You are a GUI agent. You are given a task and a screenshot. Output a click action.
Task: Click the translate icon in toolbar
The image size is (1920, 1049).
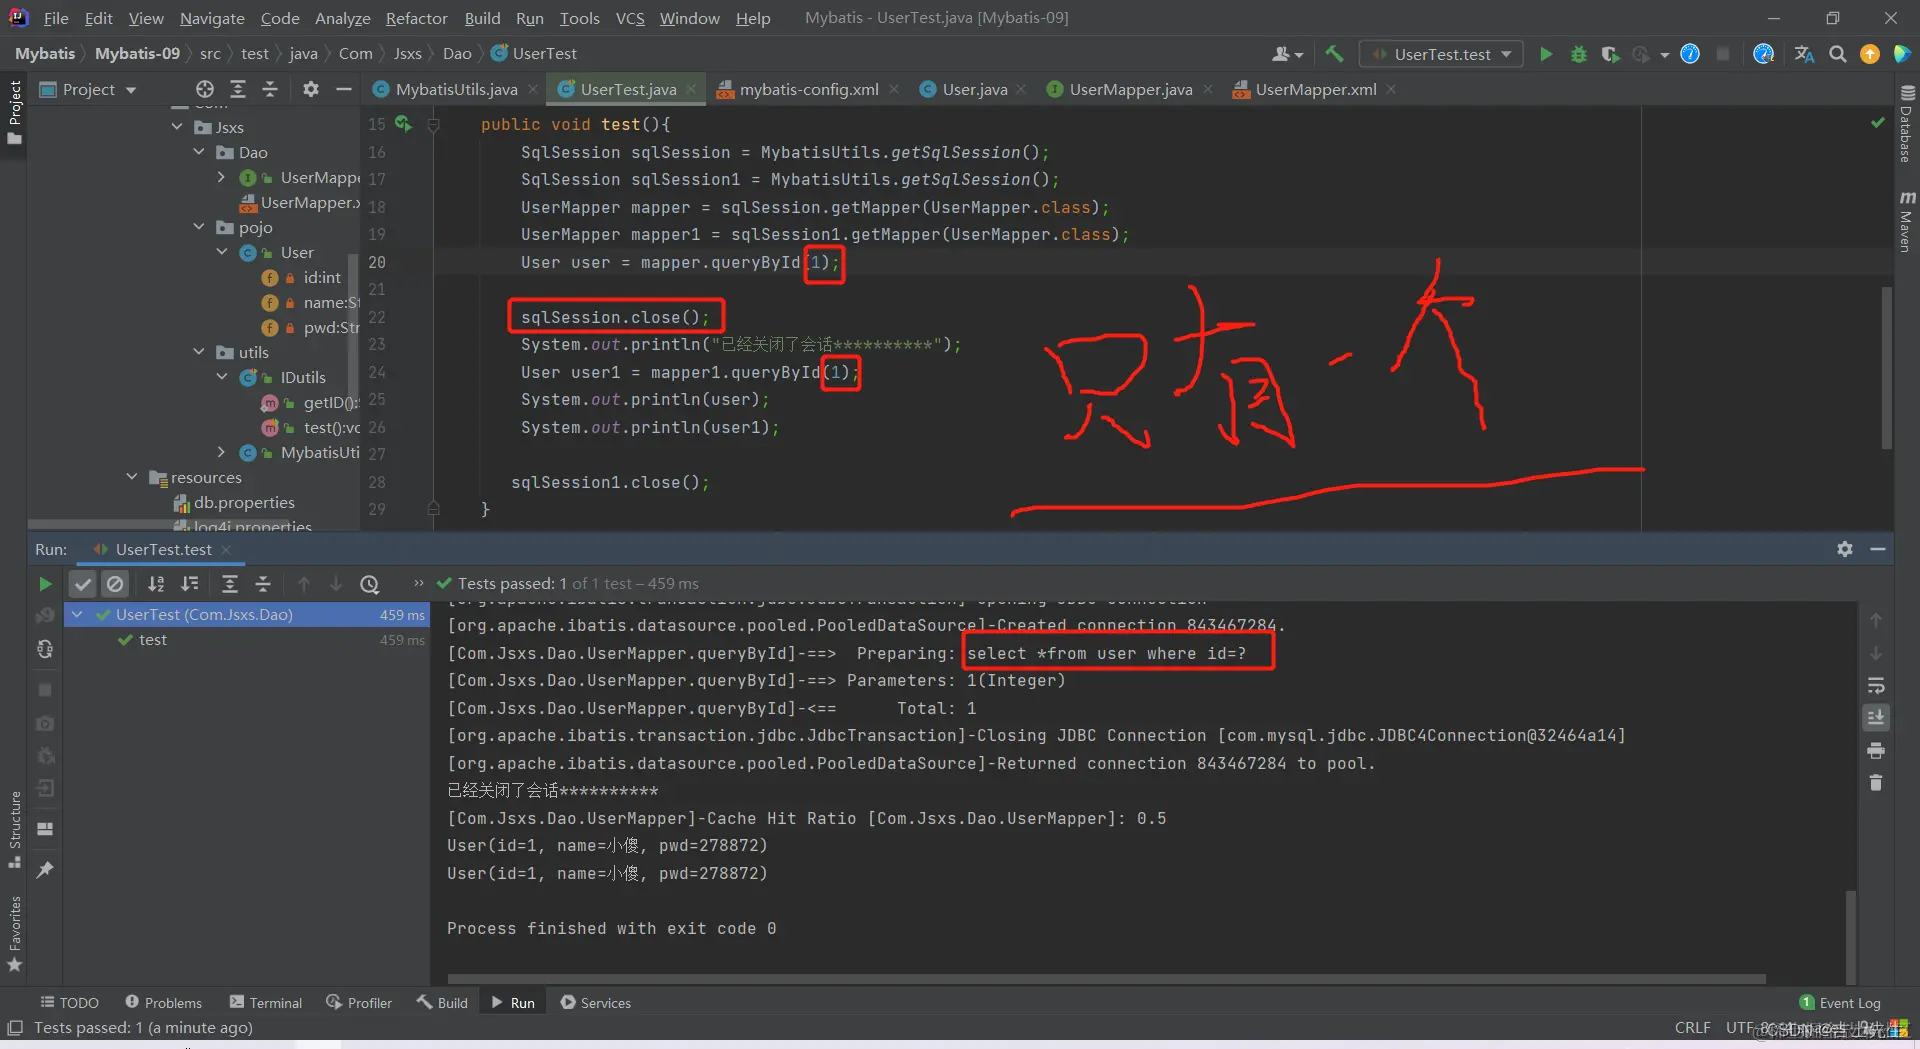coord(1804,54)
